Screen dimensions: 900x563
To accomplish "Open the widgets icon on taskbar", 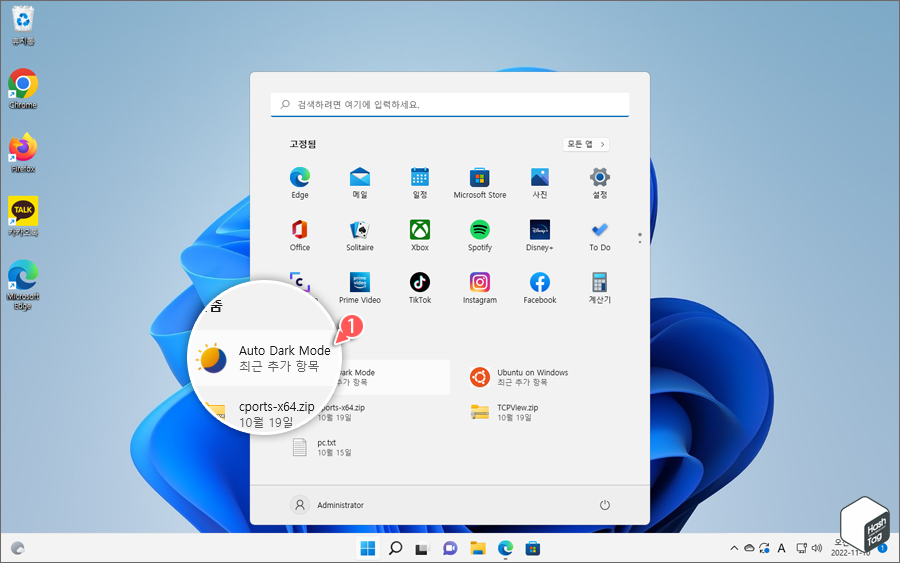I will point(18,549).
